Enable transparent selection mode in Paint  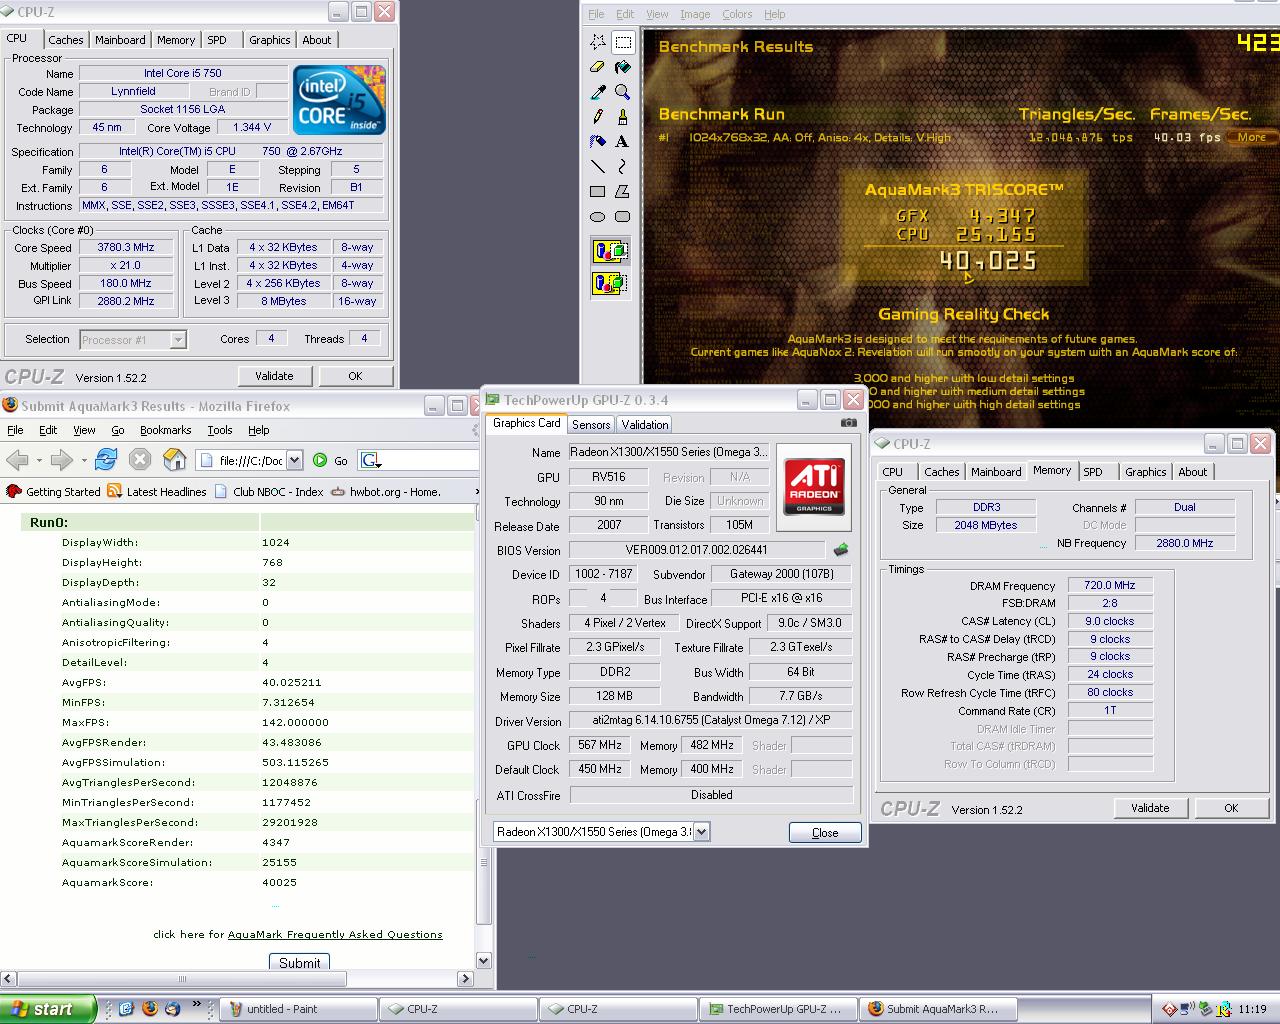pyautogui.click(x=611, y=284)
